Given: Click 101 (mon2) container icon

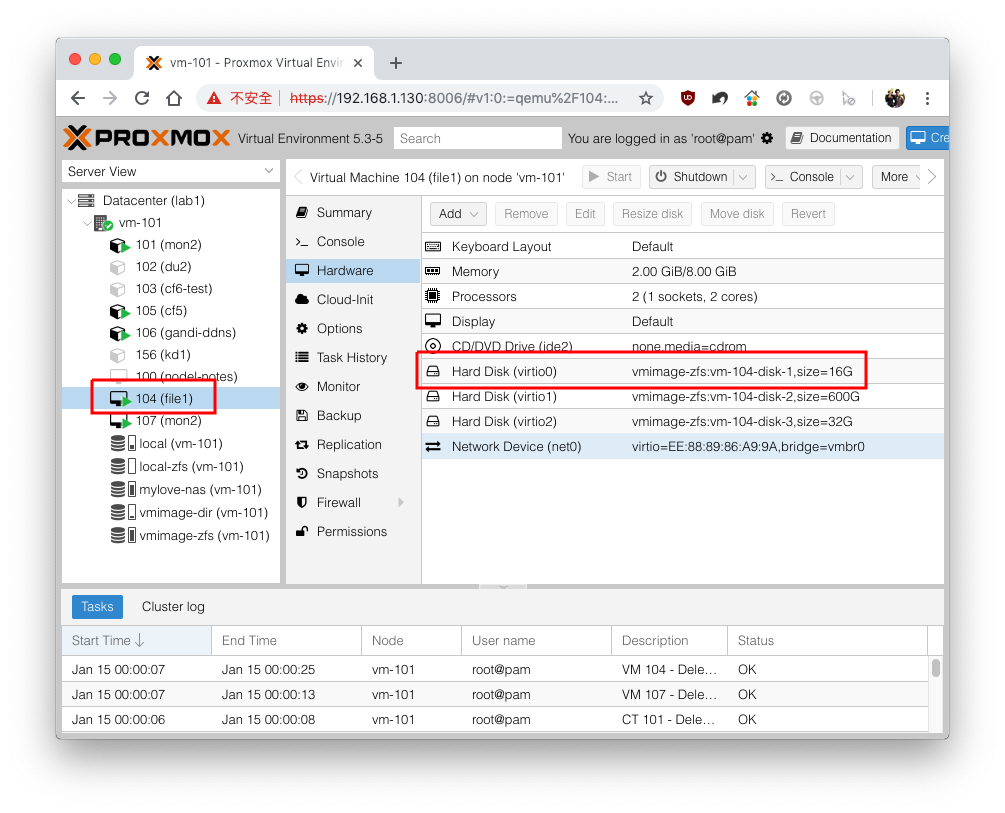Looking at the screenshot, I should pyautogui.click(x=119, y=246).
